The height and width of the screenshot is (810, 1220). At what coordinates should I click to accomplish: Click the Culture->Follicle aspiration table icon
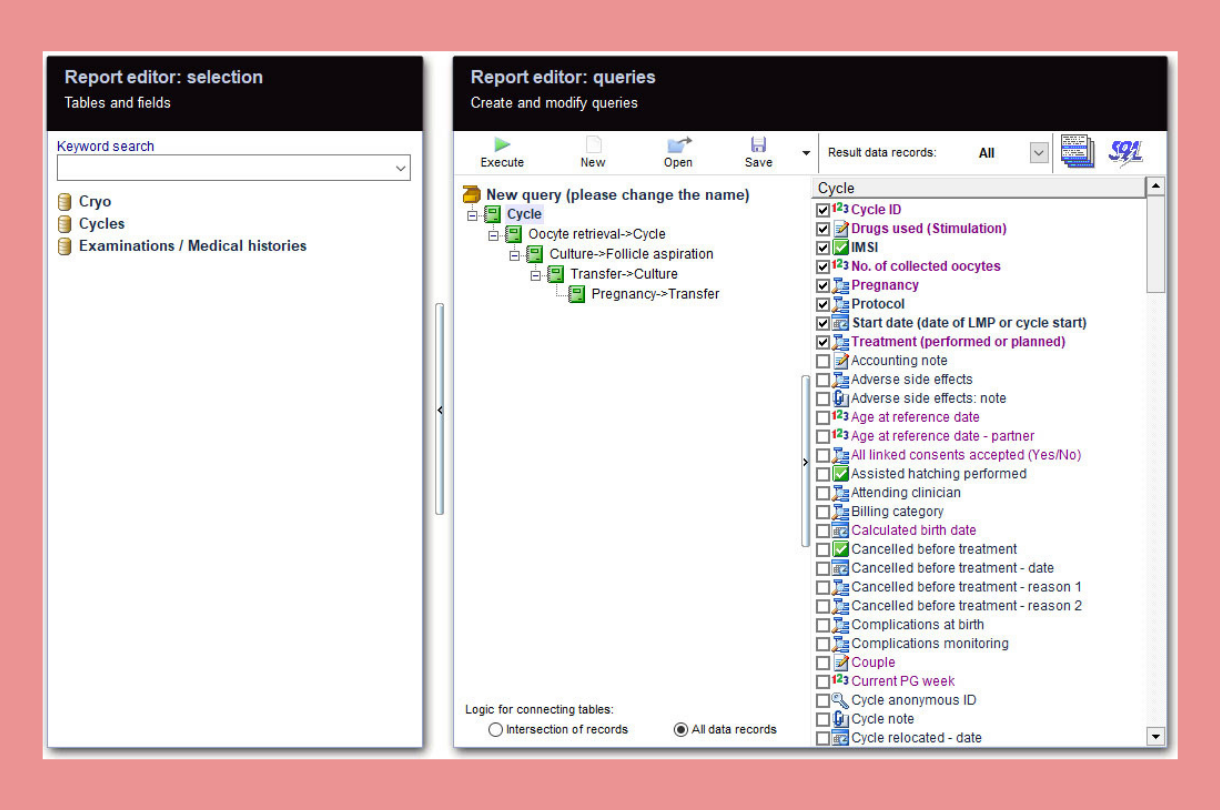pos(535,254)
